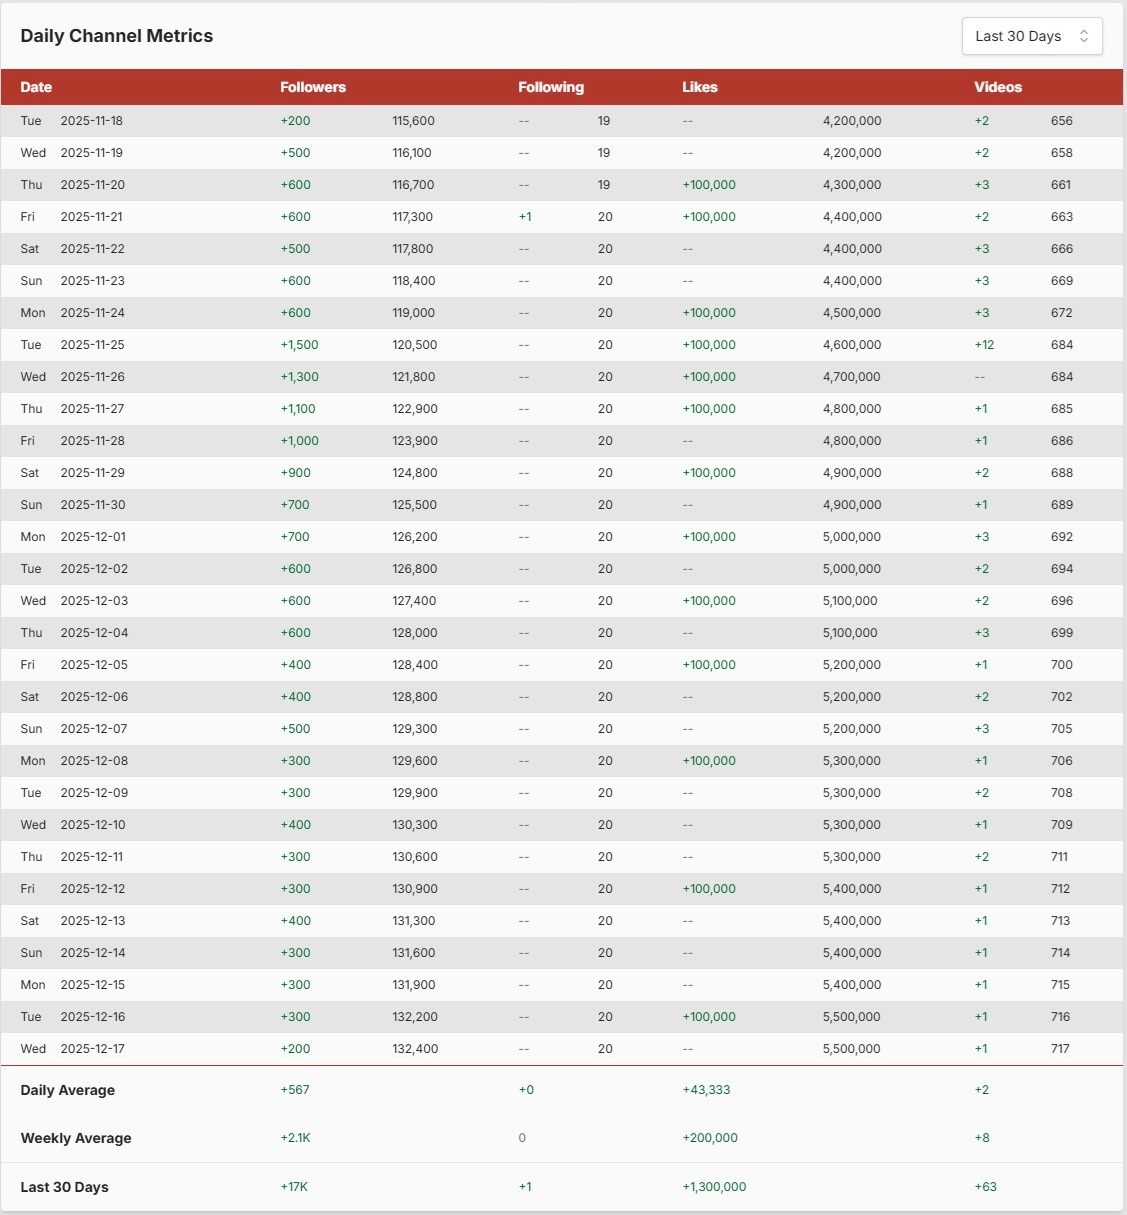Open the Last 30 Days range dropdown
Image resolution: width=1127 pixels, height=1215 pixels.
click(1030, 36)
